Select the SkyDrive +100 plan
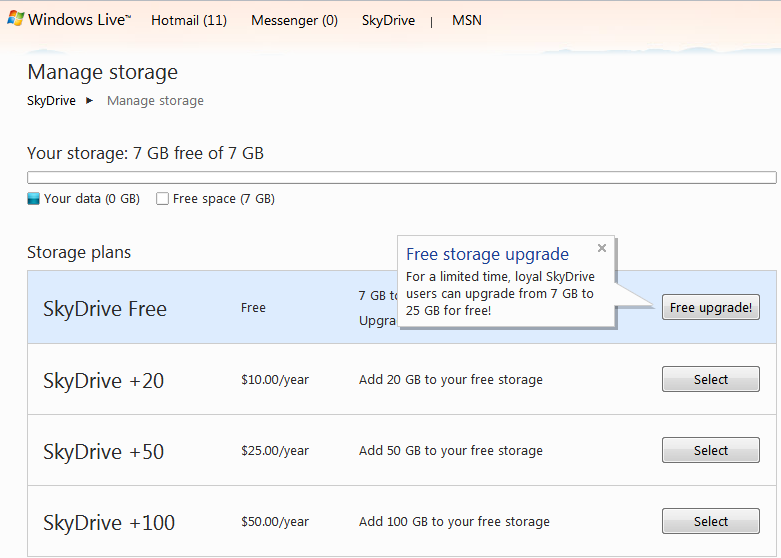The width and height of the screenshot is (781, 558). [x=711, y=521]
